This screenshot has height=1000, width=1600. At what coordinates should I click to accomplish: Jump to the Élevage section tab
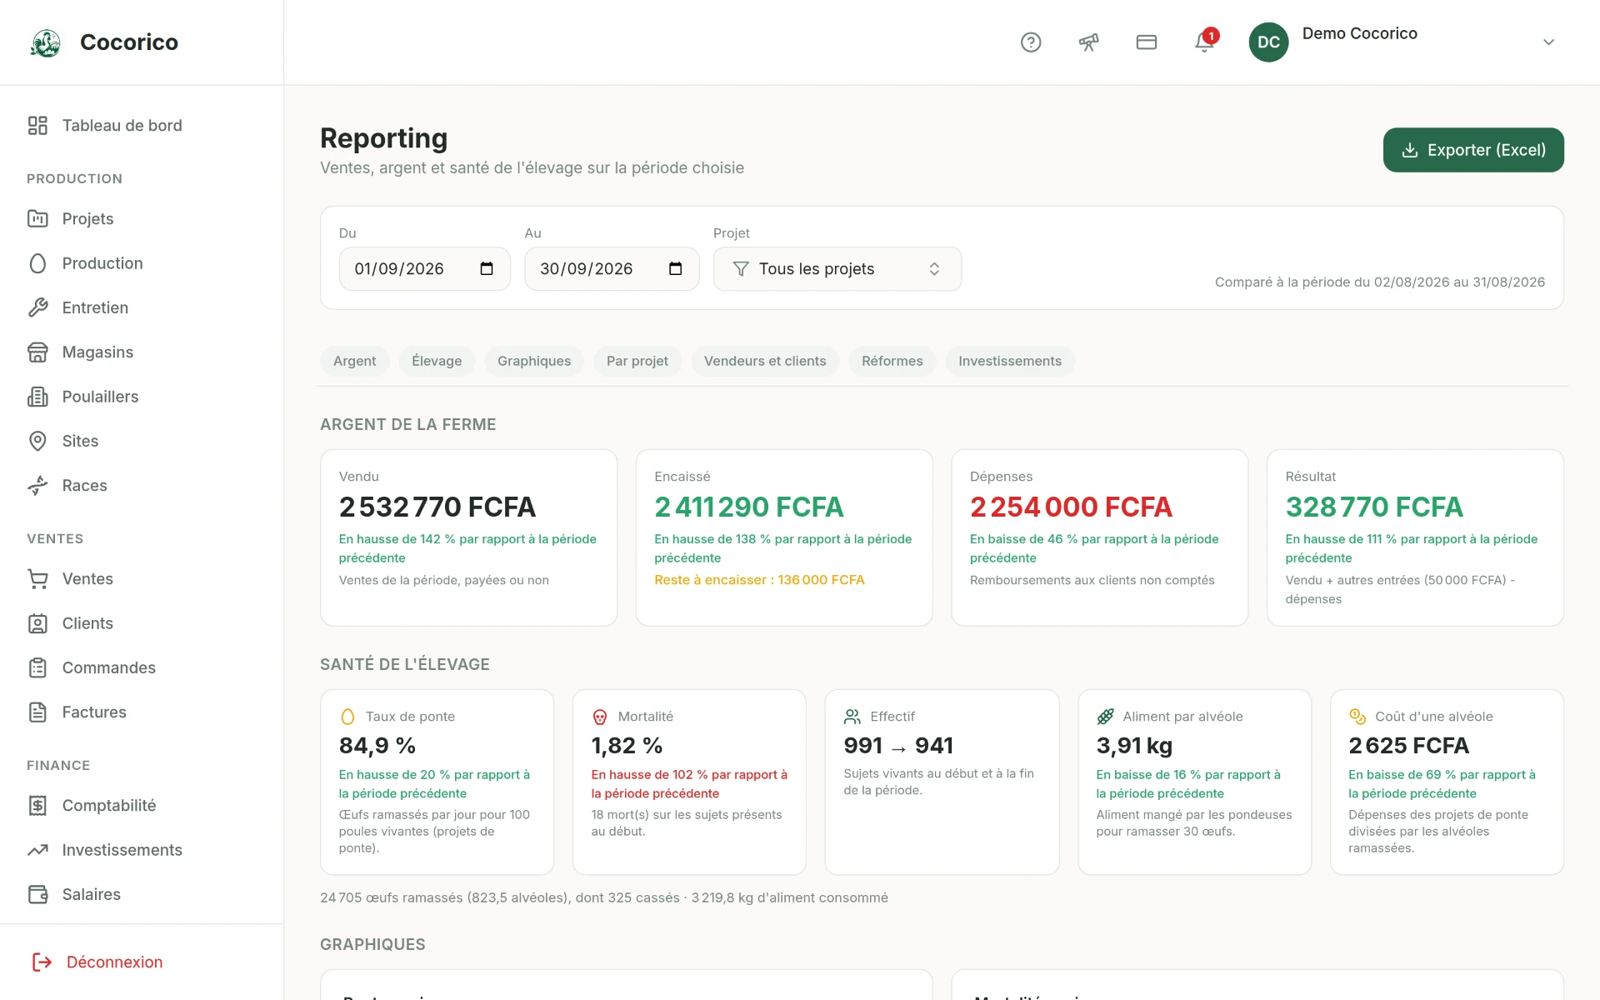point(437,361)
